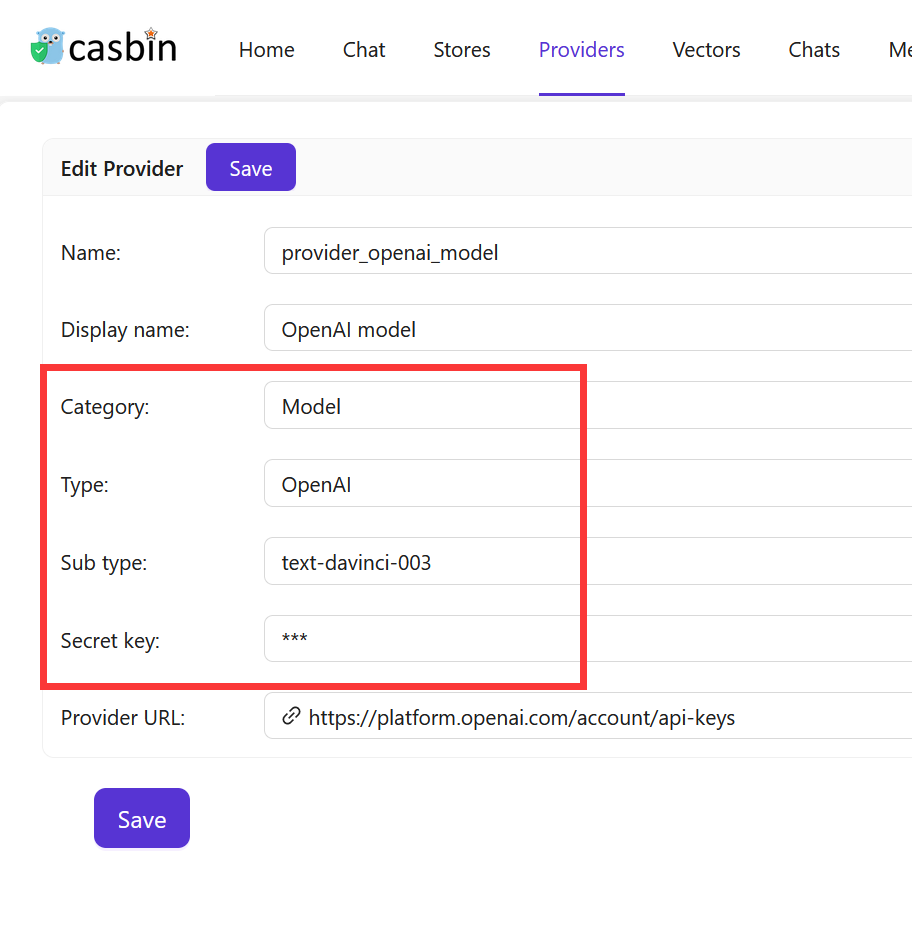Switch to the Home tab
Image resolution: width=912 pixels, height=944 pixels.
266,49
